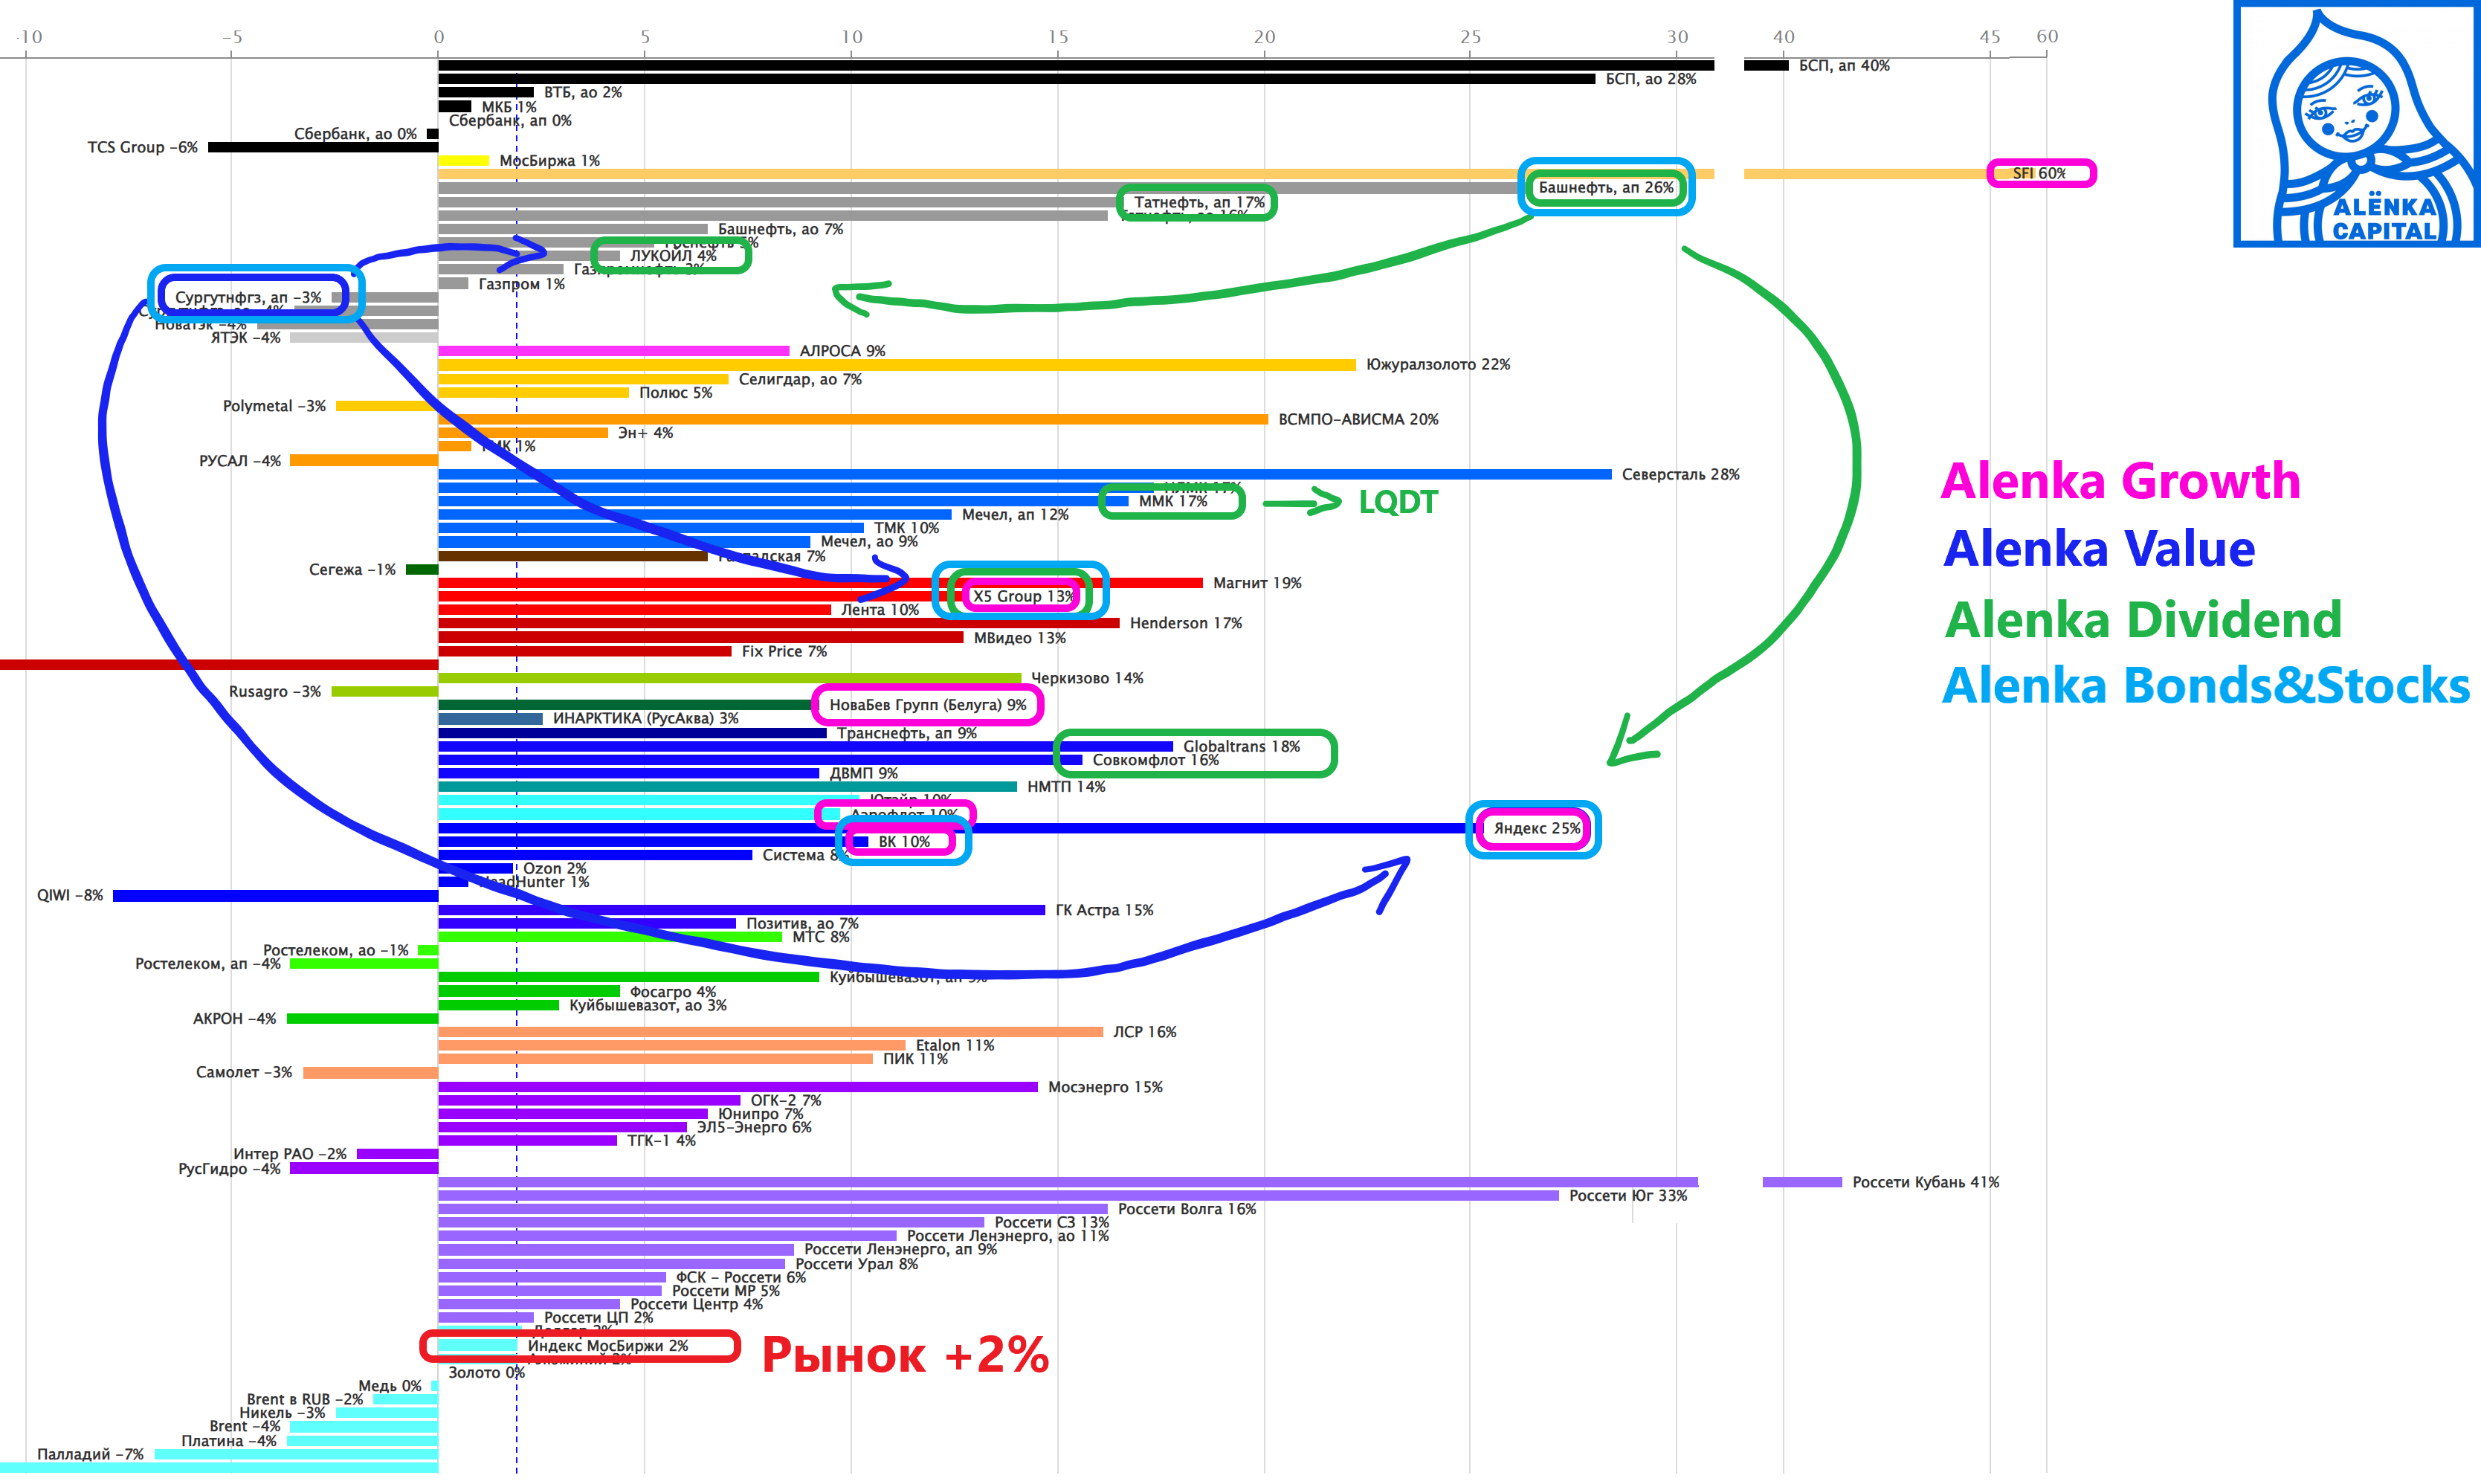Click the 'Фосагро 4%' label

click(x=673, y=992)
